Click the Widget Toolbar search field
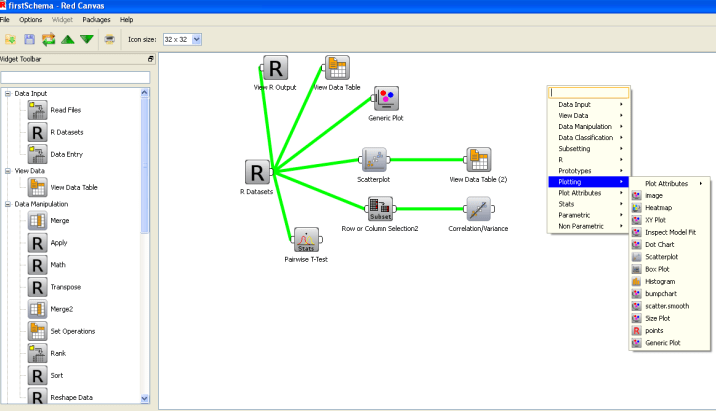The height and width of the screenshot is (411, 716). pos(75,77)
